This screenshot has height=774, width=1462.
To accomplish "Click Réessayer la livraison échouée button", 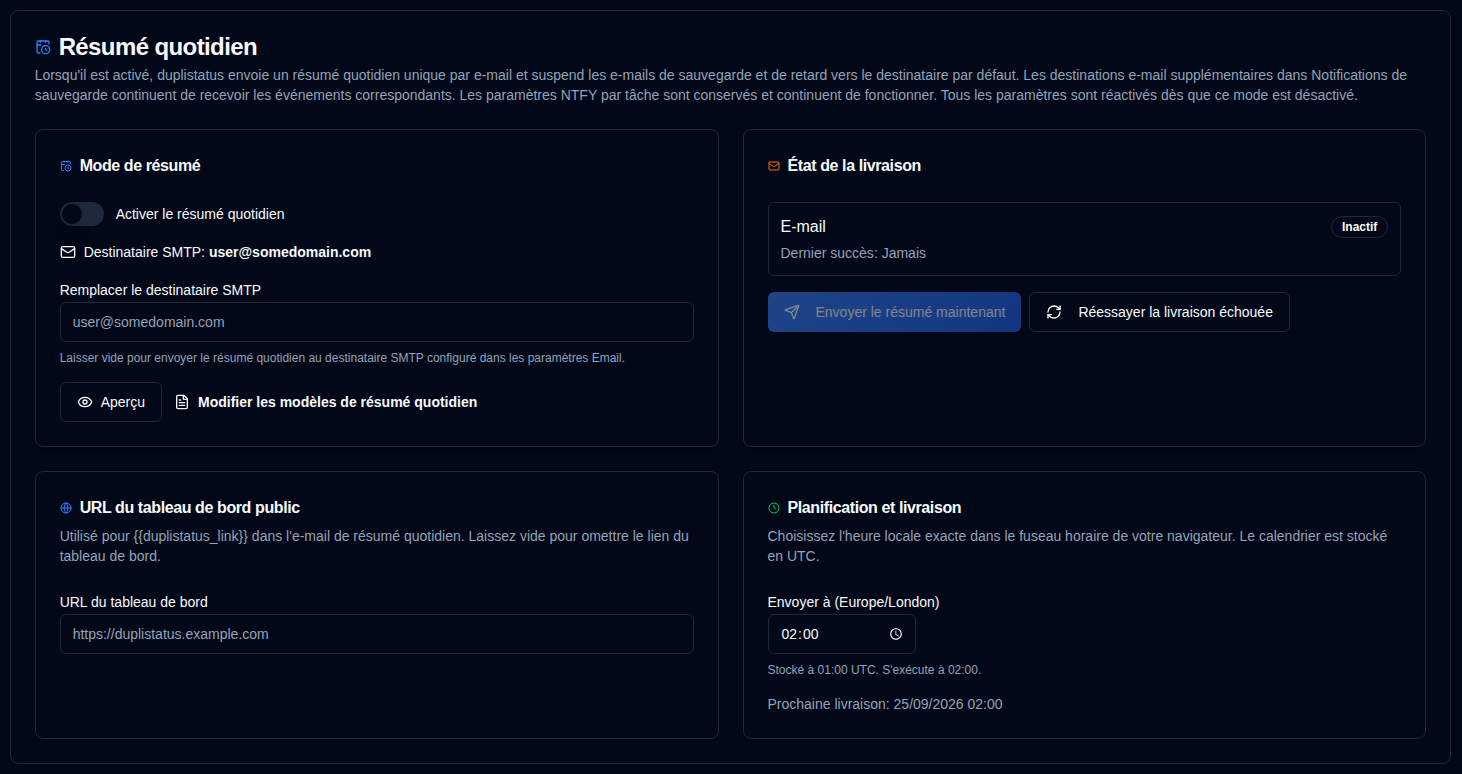I will tap(1159, 312).
